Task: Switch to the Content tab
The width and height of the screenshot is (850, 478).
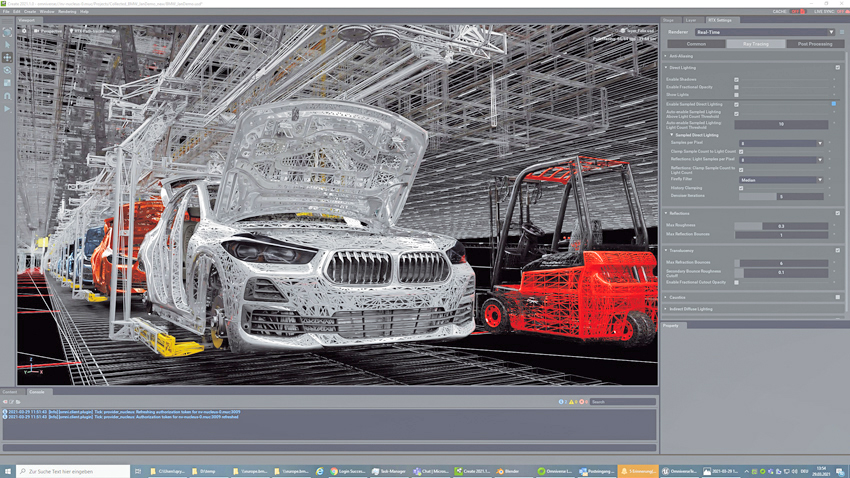Action: (10, 392)
